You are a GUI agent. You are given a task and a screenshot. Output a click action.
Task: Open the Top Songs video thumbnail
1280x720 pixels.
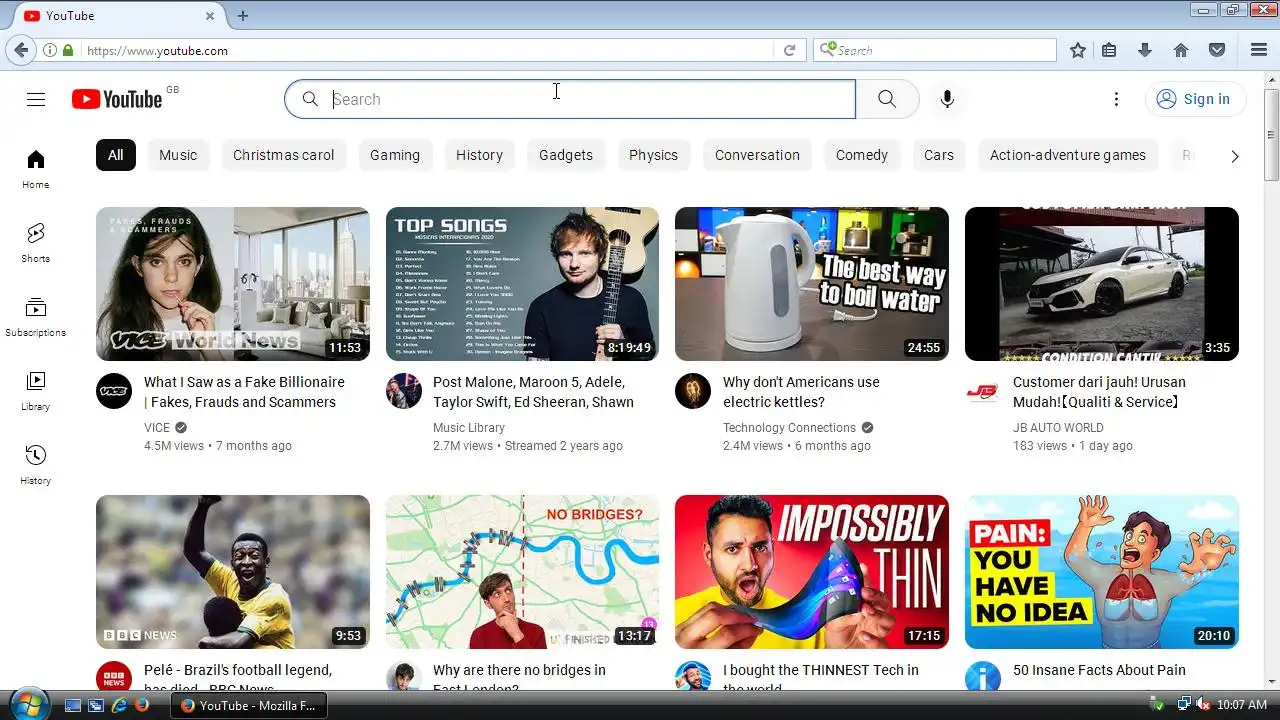tap(522, 284)
